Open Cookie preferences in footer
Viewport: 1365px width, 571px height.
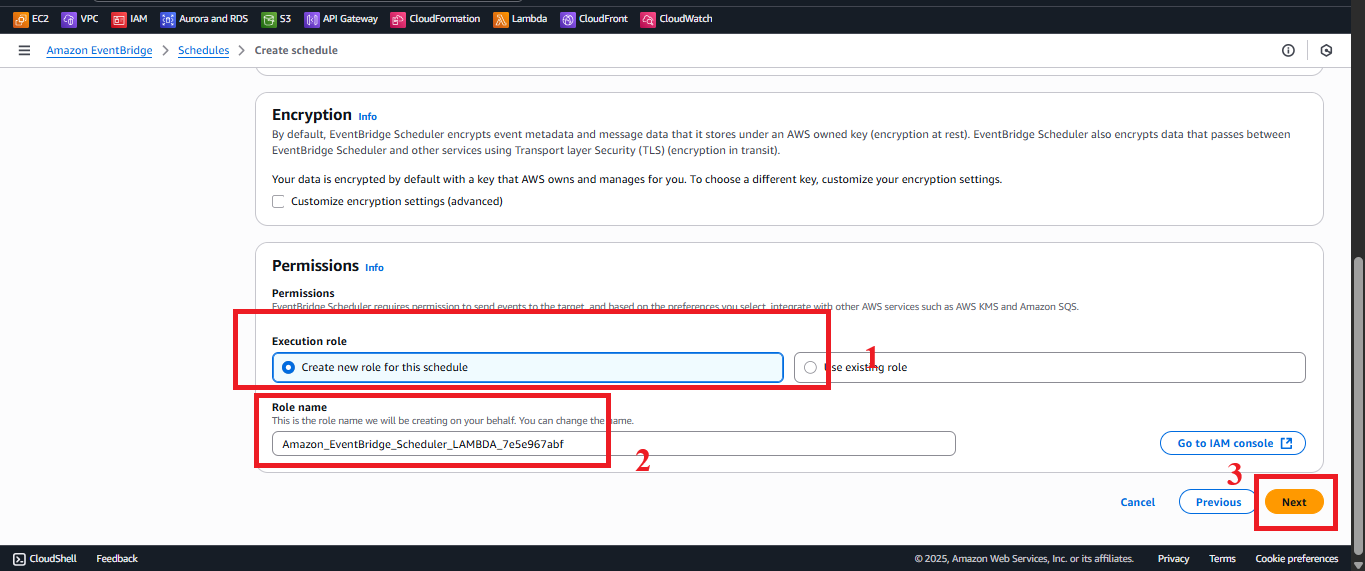1296,559
